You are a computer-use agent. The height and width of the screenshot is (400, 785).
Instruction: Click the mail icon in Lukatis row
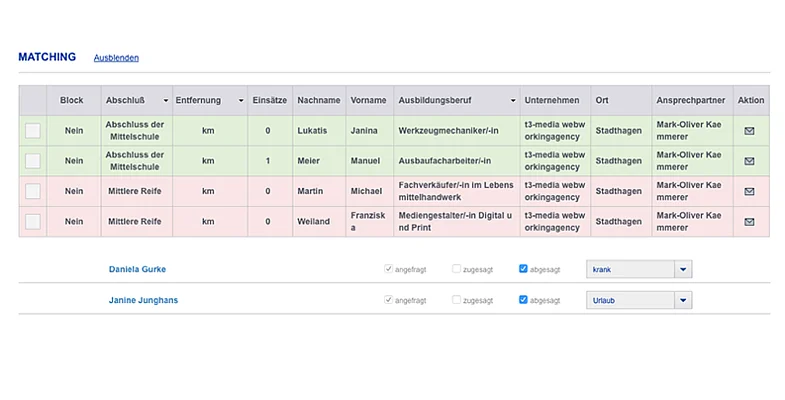[750, 131]
